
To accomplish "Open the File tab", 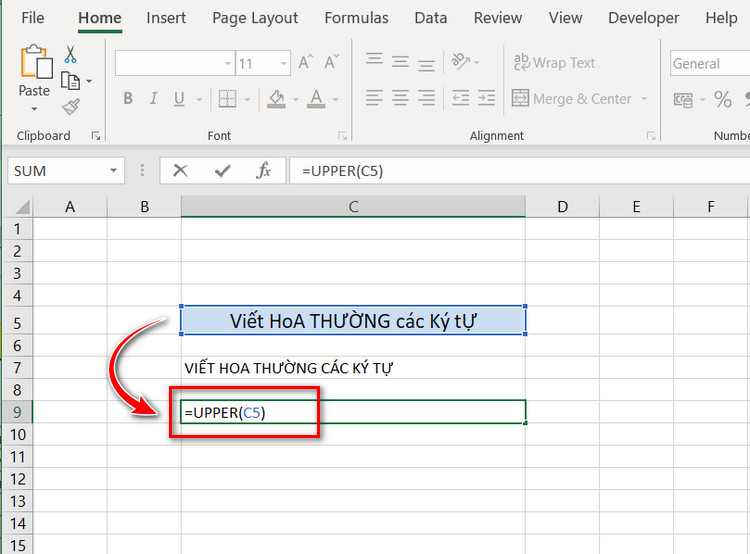I will point(33,18).
